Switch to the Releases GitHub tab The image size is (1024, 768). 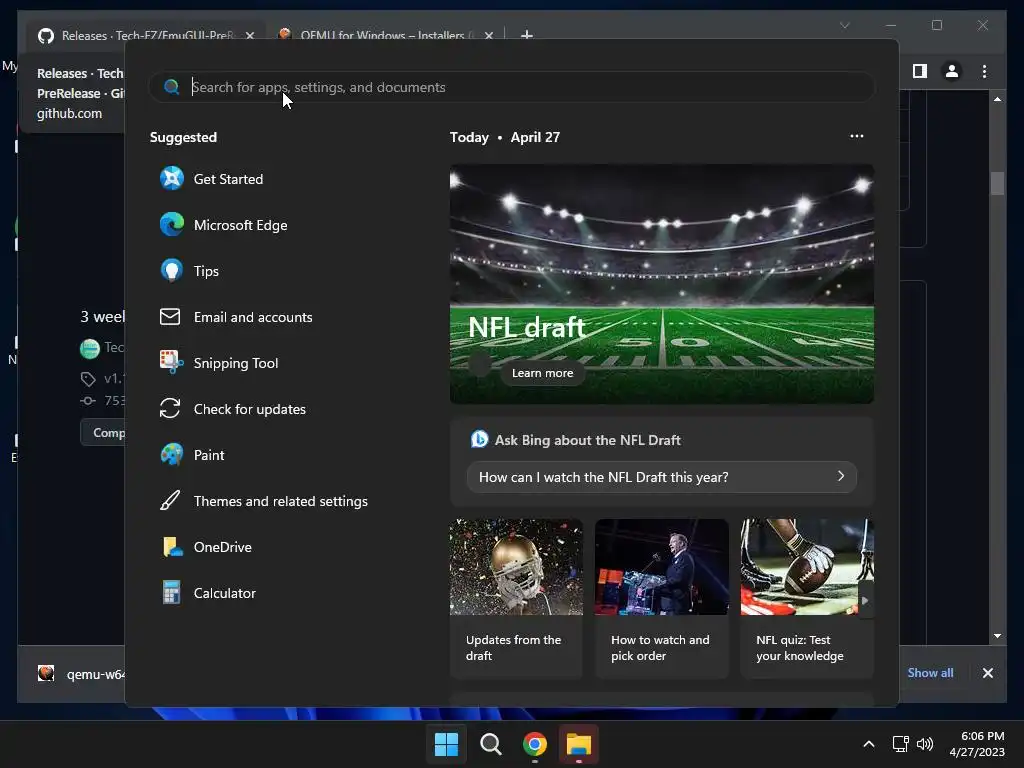pos(147,35)
